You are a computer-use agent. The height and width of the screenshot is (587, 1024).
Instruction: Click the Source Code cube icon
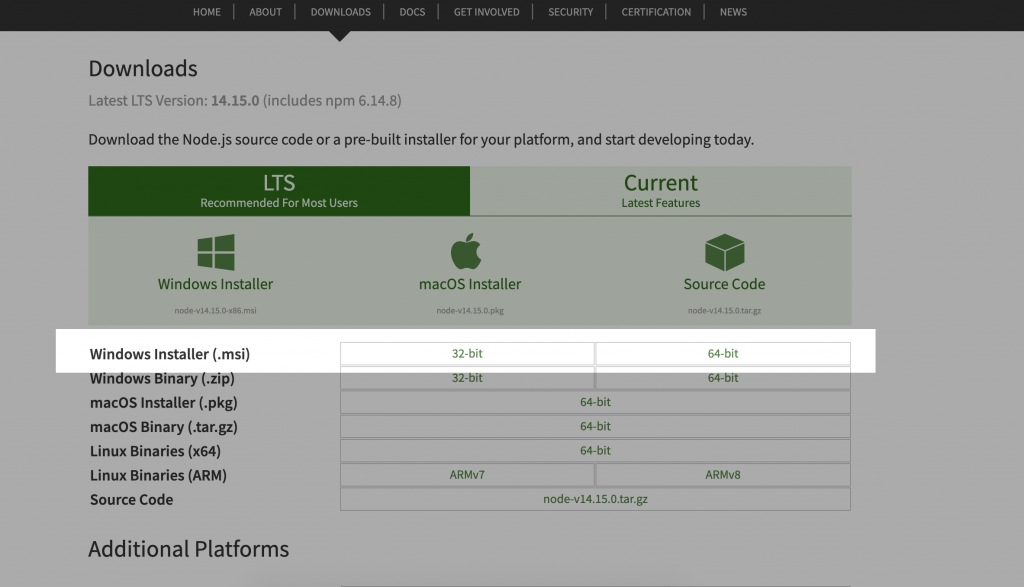(724, 252)
